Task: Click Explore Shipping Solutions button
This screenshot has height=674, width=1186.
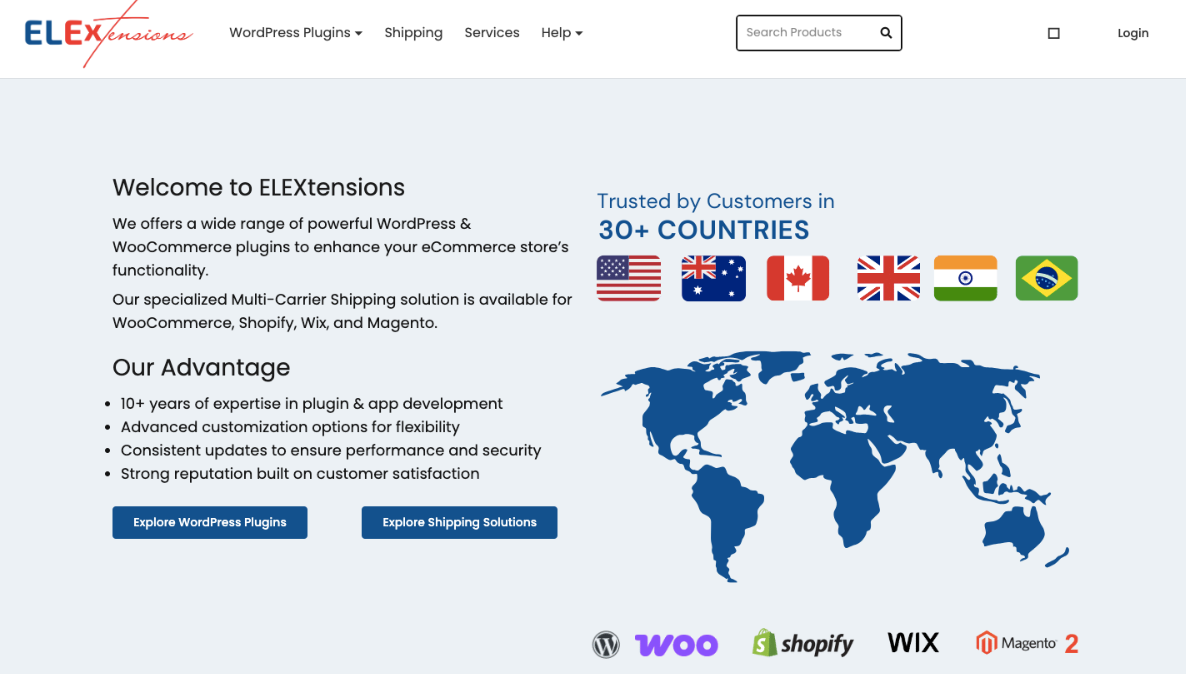Action: tap(459, 522)
